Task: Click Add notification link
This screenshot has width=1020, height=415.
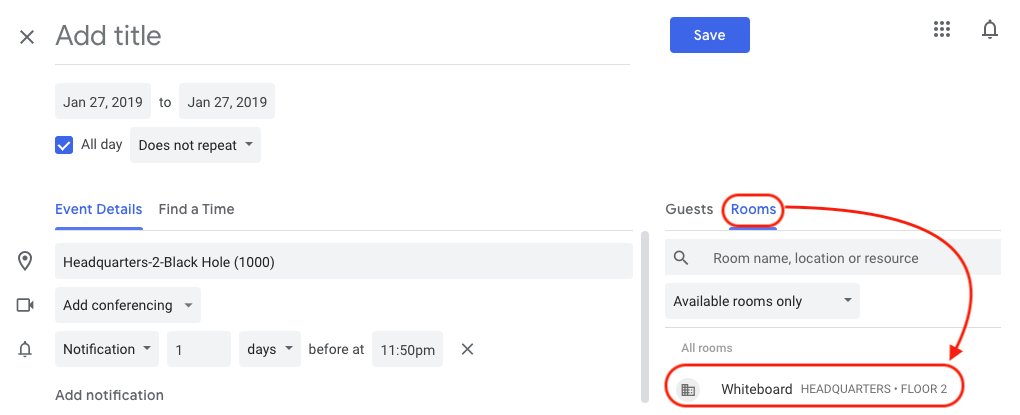Action: pos(109,395)
